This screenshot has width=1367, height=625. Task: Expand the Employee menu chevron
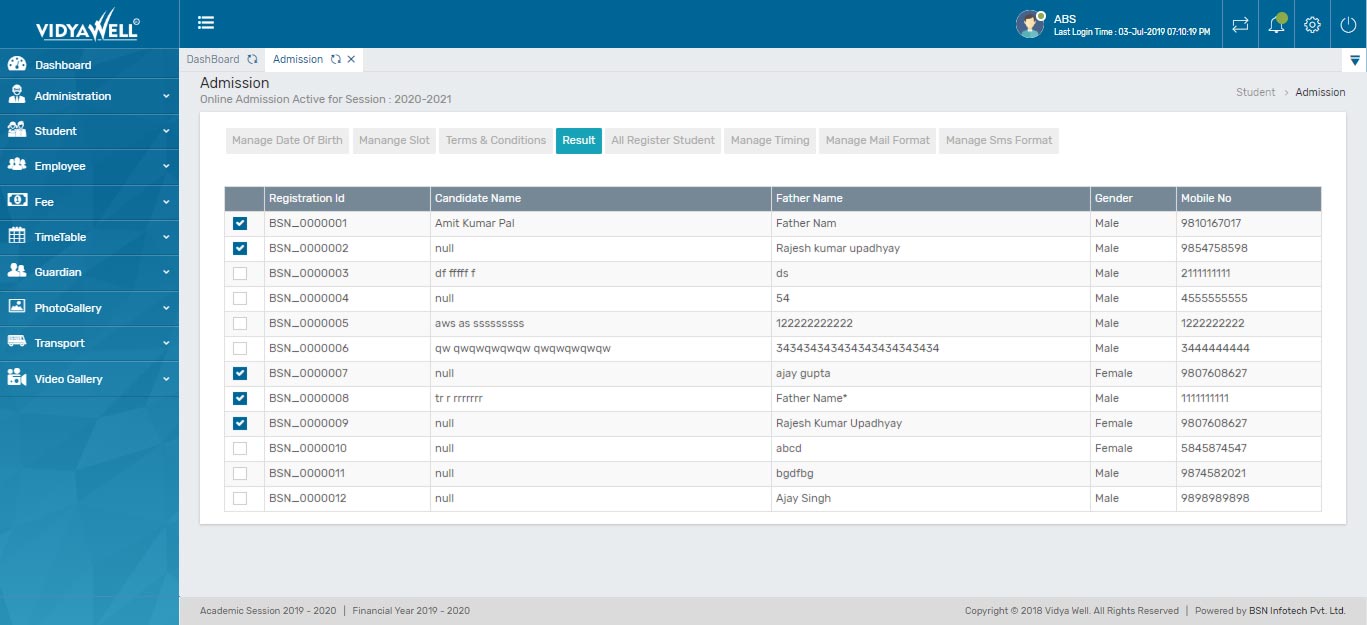[166, 166]
